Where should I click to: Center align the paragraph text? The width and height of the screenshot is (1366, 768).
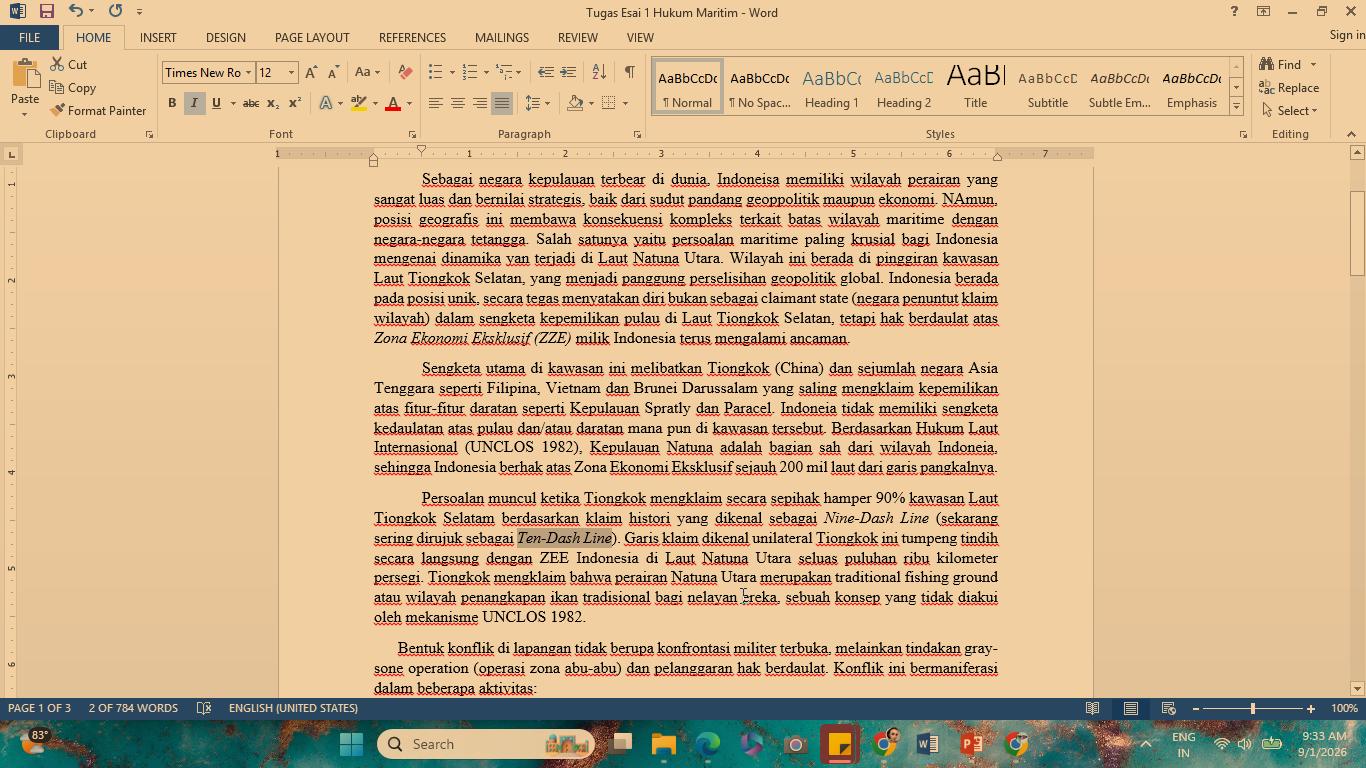pos(458,103)
